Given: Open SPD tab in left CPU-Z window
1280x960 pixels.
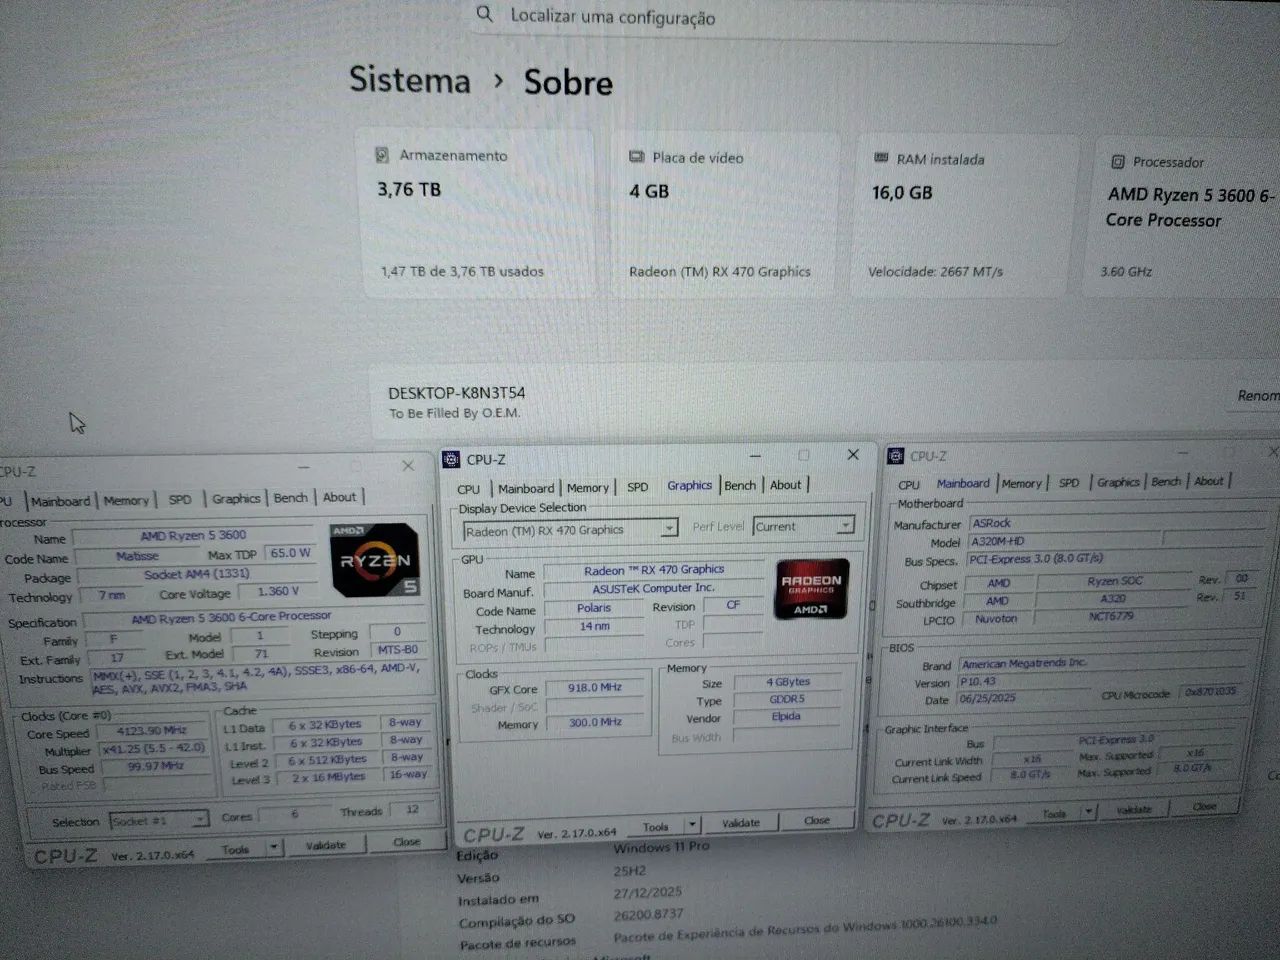Looking at the screenshot, I should (x=180, y=499).
